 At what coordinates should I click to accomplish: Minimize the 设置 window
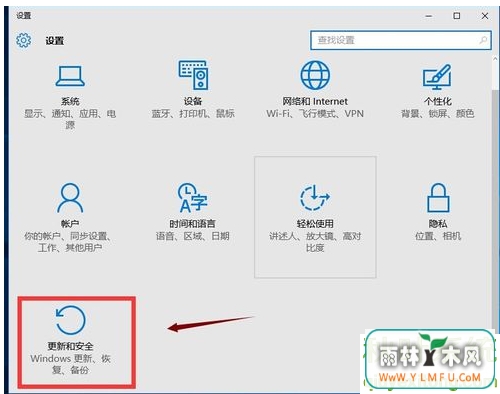[x=429, y=16]
